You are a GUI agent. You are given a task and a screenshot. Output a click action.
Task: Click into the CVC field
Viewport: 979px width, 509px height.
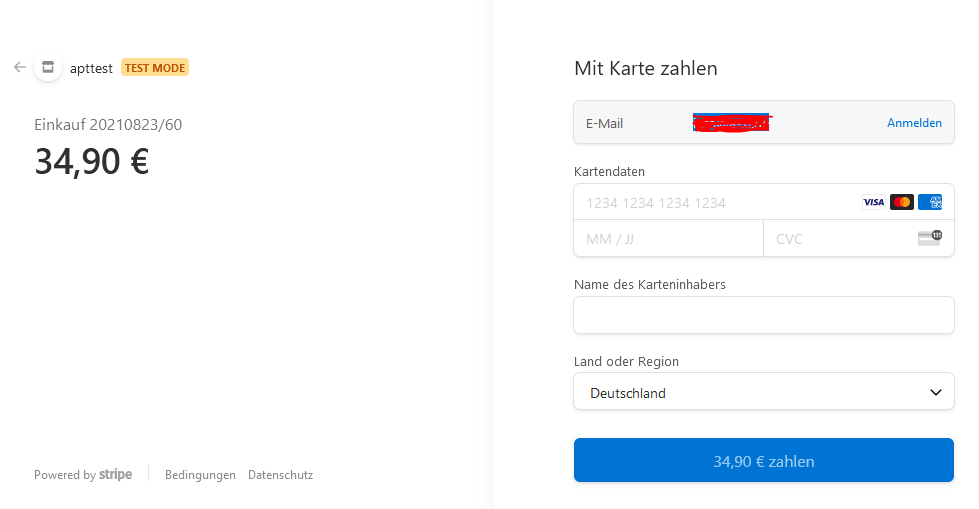(x=840, y=238)
